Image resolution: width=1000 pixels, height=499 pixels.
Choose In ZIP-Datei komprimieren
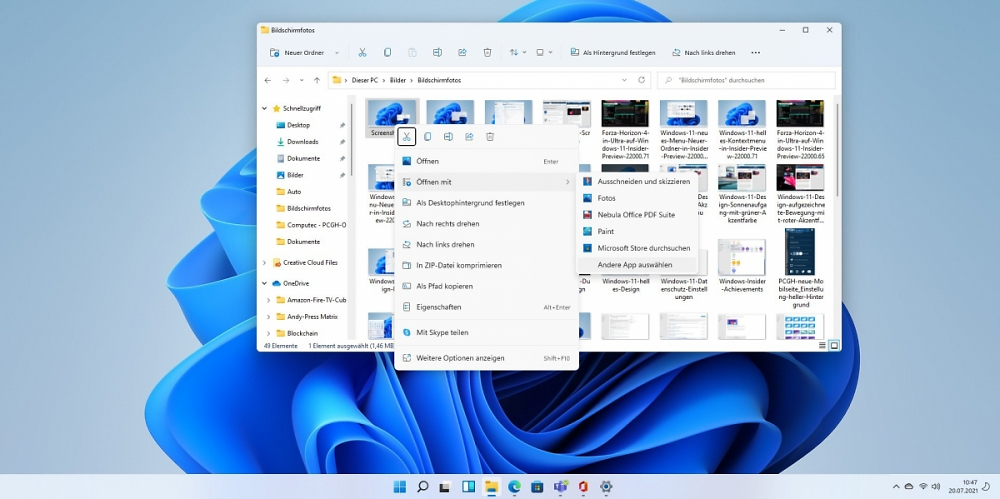click(x=486, y=265)
